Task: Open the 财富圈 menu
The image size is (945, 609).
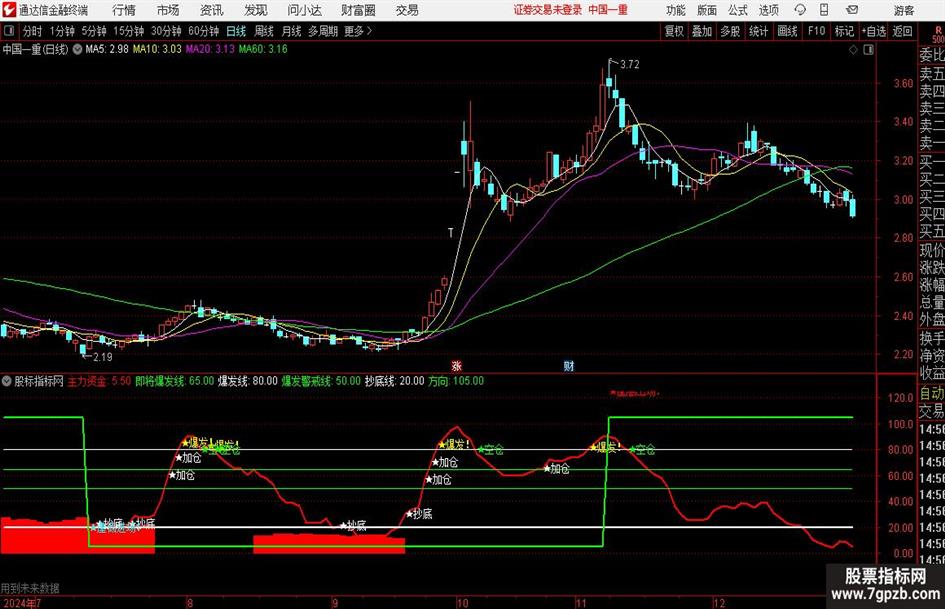Action: (x=358, y=10)
